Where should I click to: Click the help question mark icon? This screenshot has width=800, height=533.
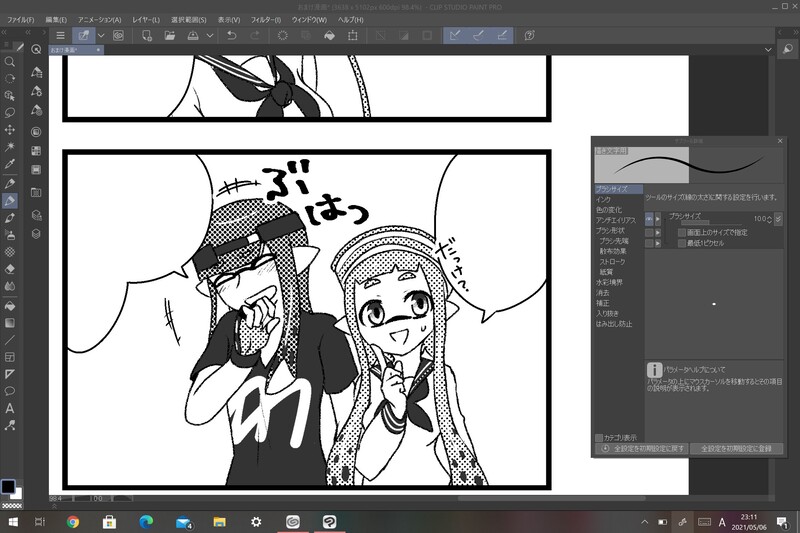pyautogui.click(x=530, y=35)
